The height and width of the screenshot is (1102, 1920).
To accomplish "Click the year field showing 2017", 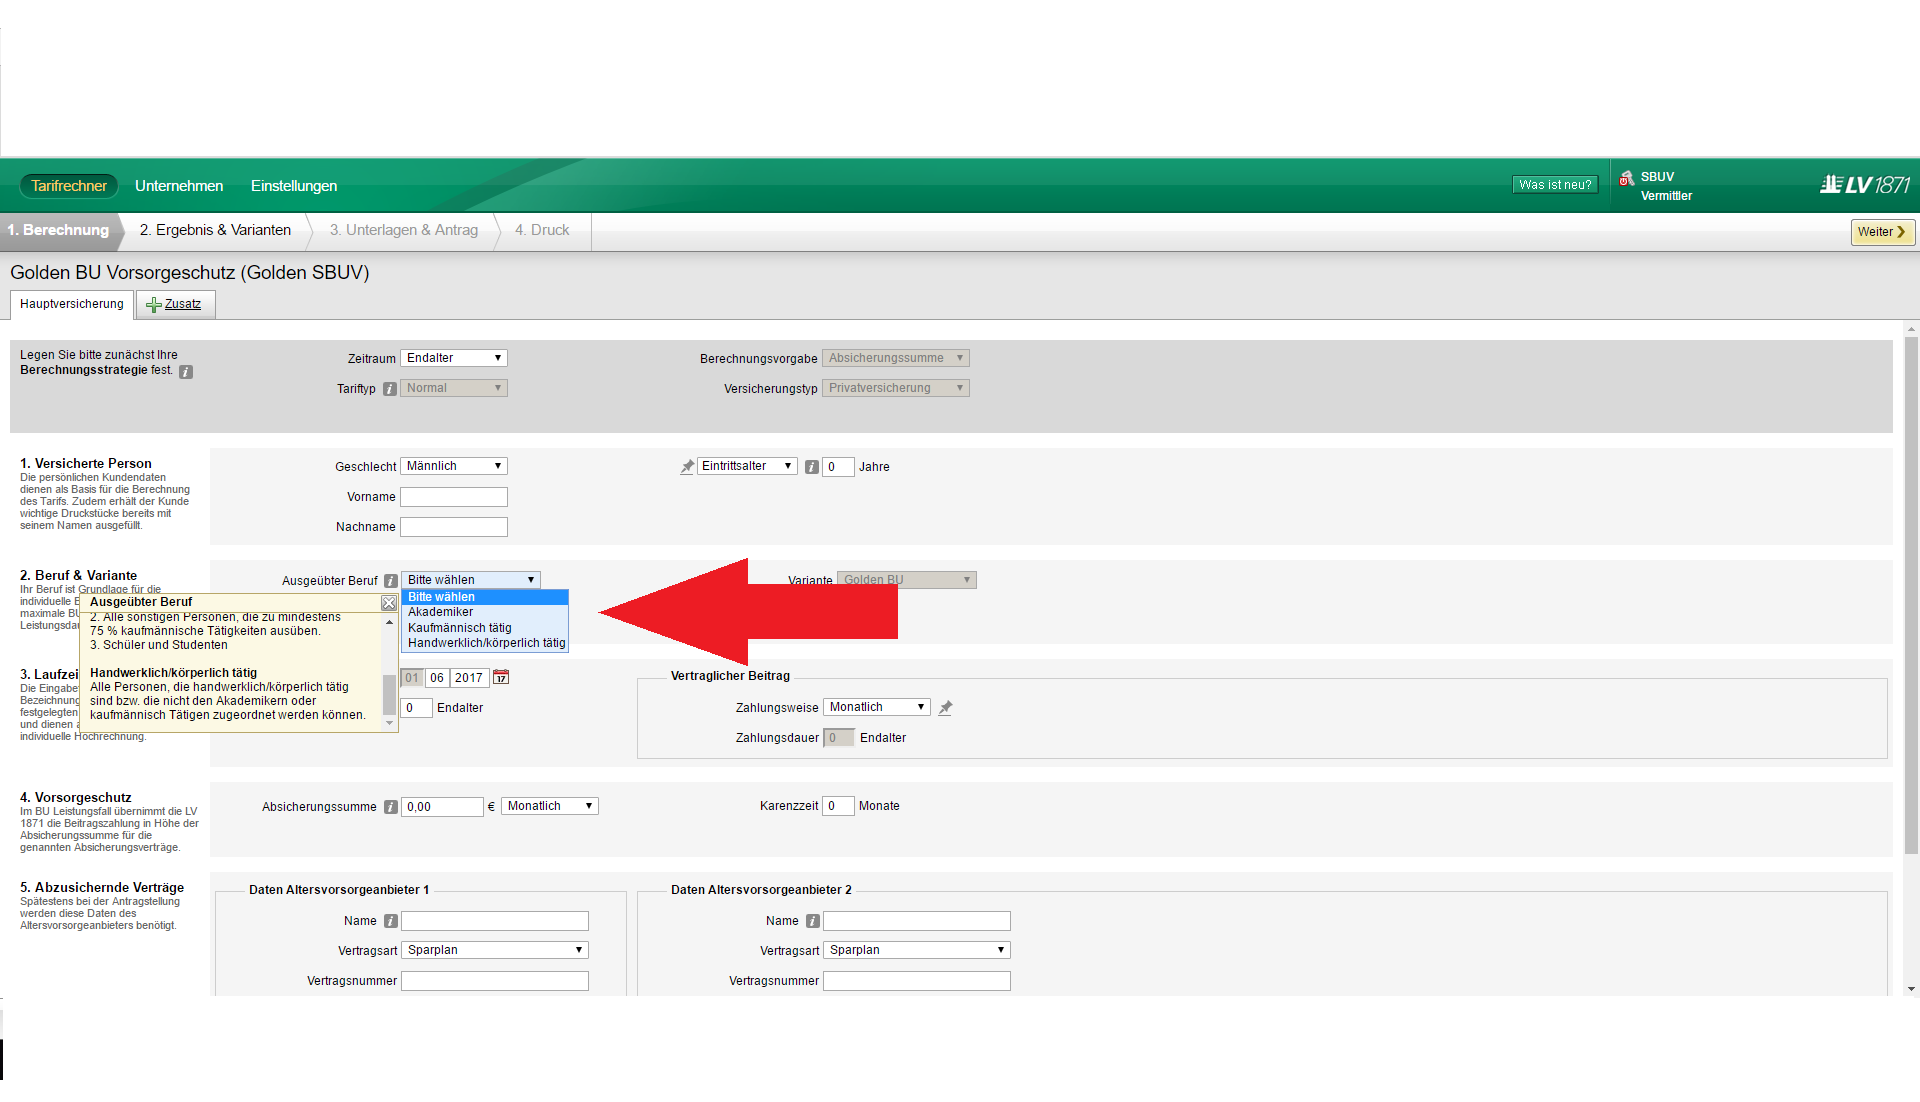I will (x=469, y=678).
